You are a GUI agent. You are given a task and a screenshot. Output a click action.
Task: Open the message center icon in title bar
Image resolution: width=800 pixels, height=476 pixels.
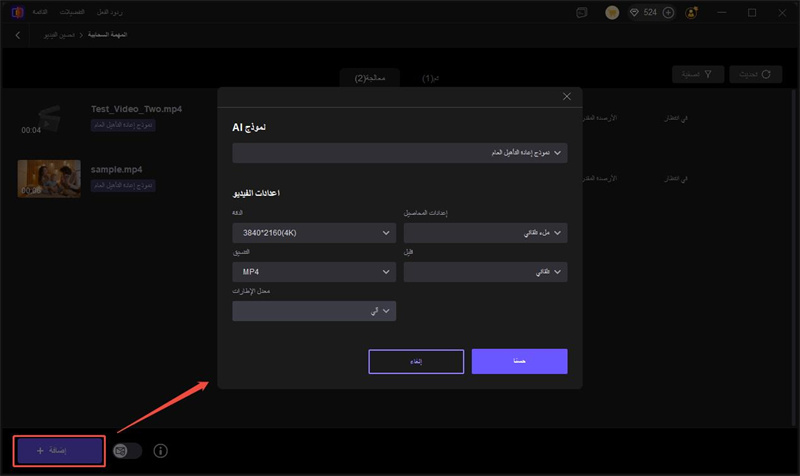point(583,13)
